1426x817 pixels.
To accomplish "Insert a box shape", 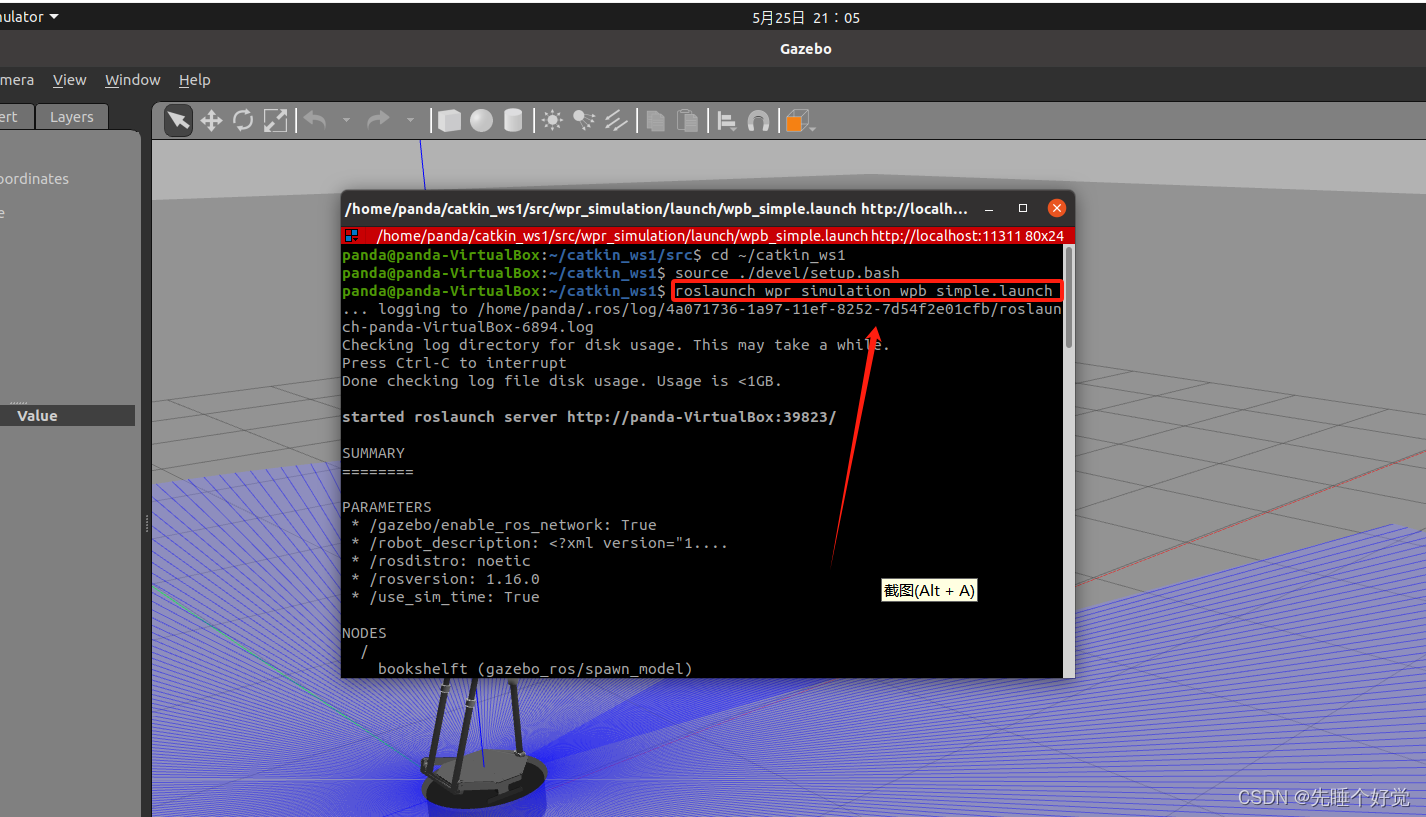I will (450, 121).
